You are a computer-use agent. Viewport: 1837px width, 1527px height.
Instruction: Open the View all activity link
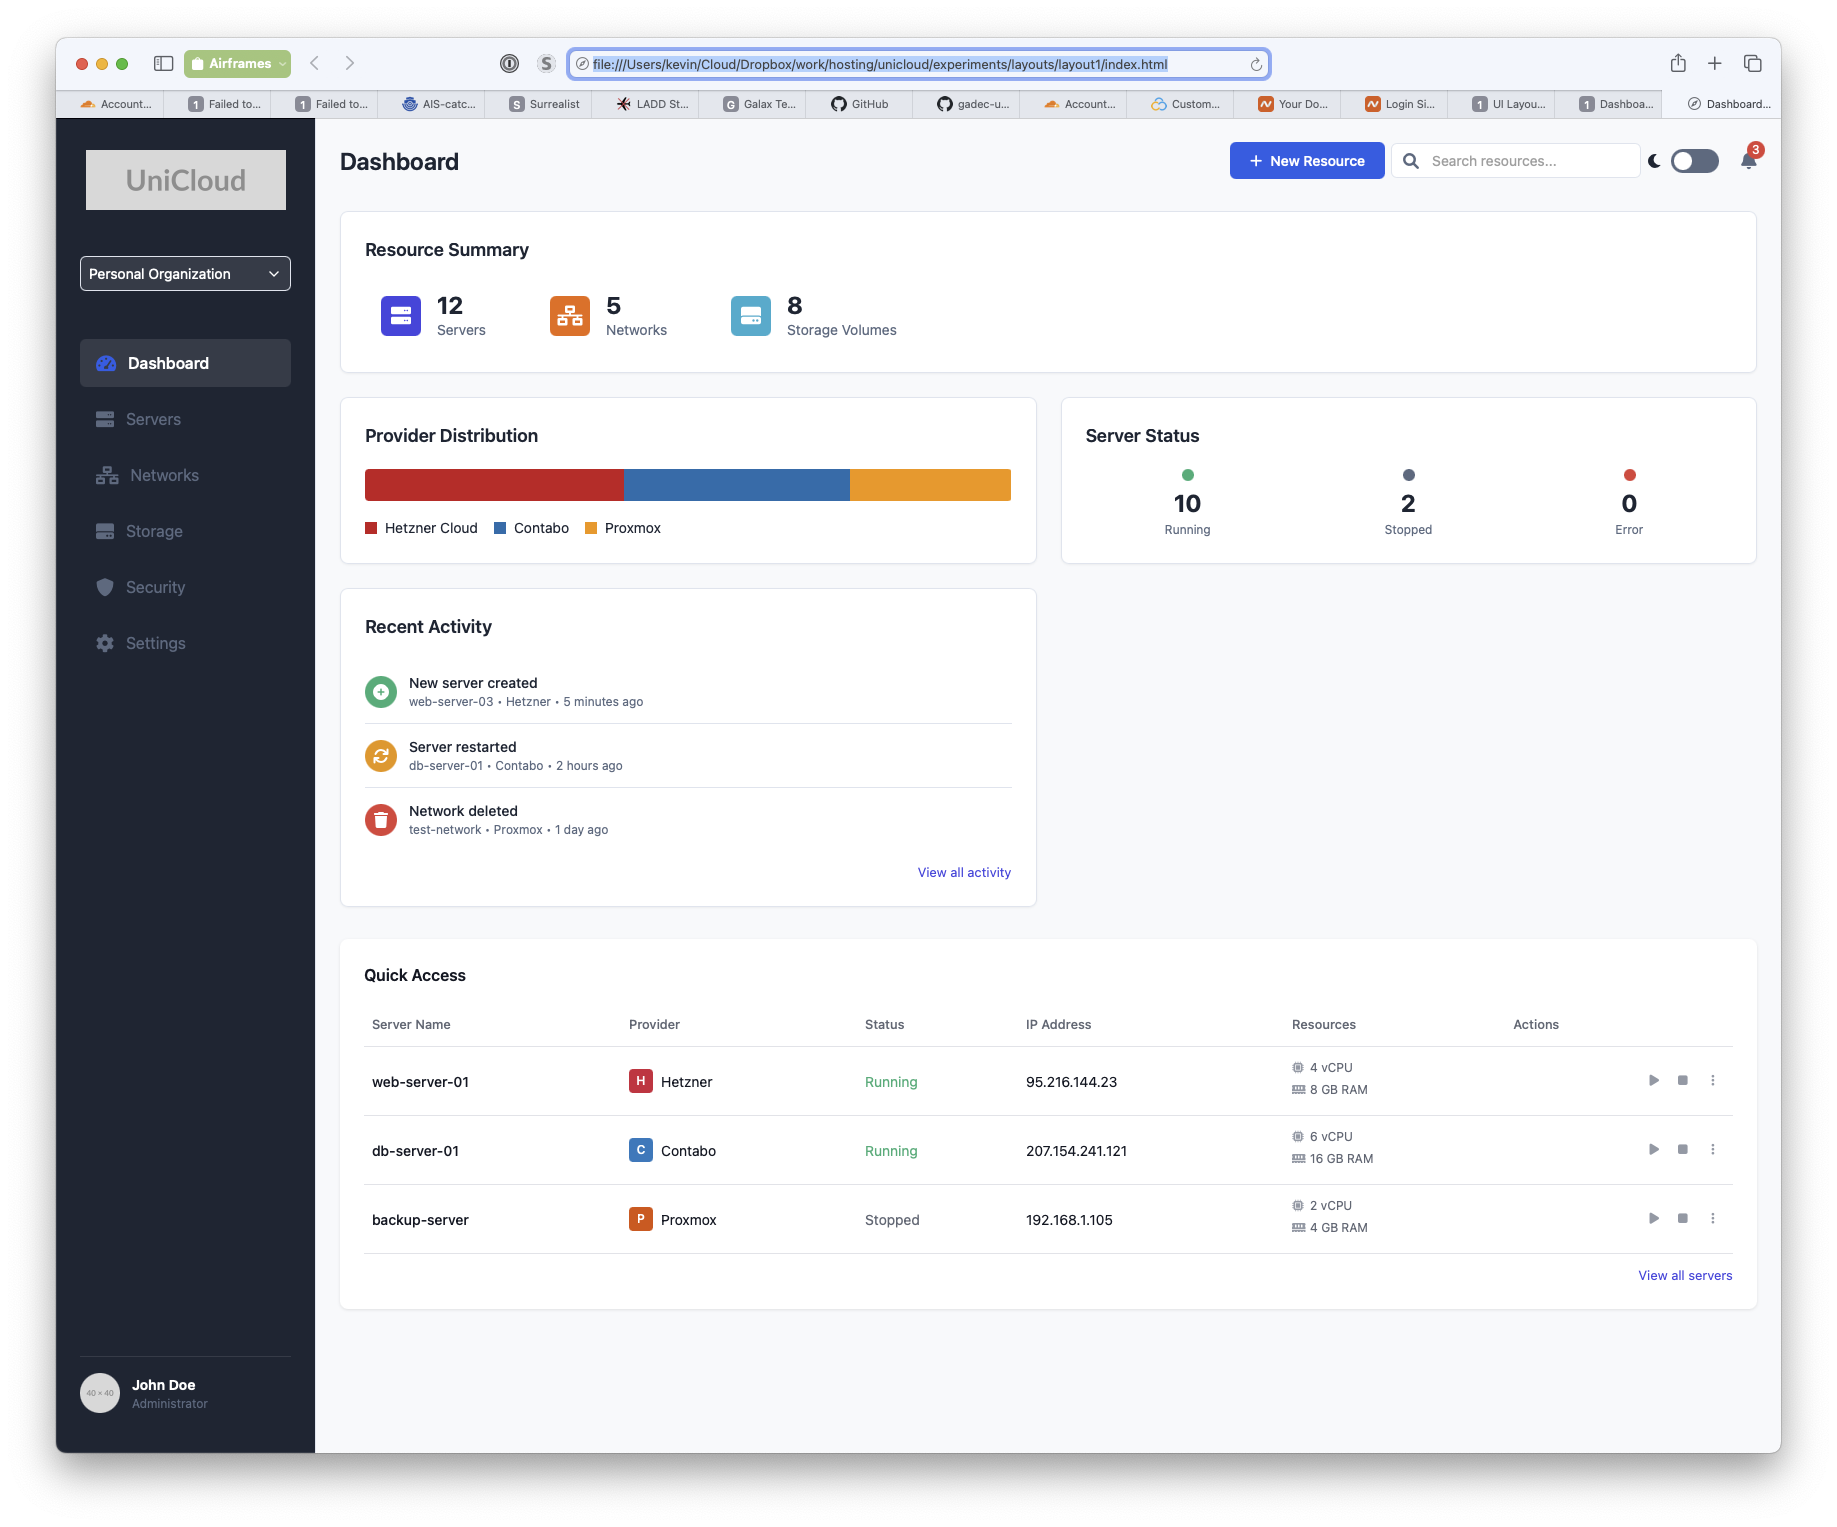pyautogui.click(x=964, y=873)
